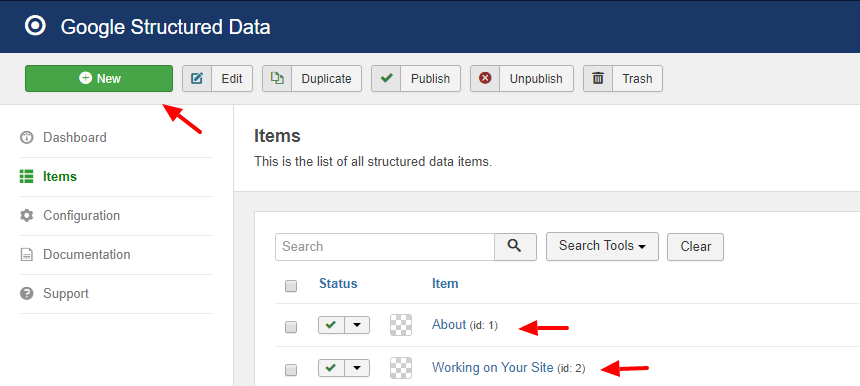Click the red Unpublish cross icon
The height and width of the screenshot is (386, 860).
tap(485, 78)
